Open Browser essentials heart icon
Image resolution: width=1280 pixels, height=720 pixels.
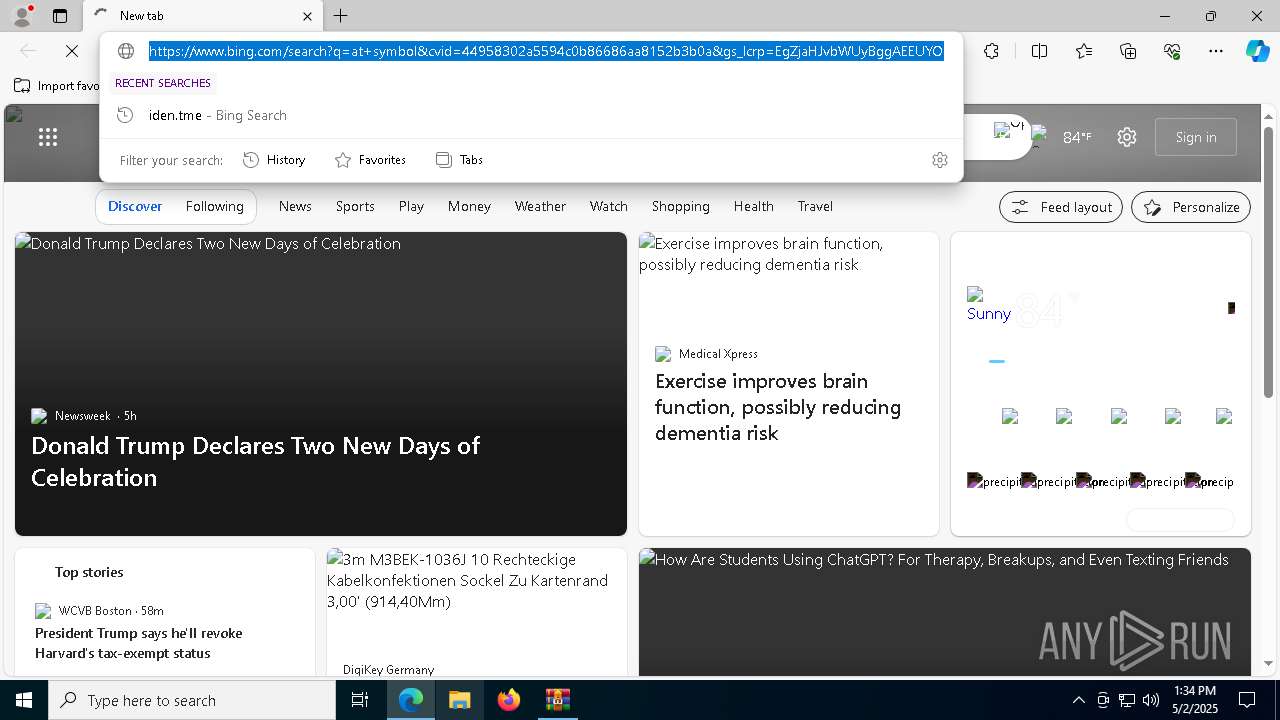click(1172, 51)
